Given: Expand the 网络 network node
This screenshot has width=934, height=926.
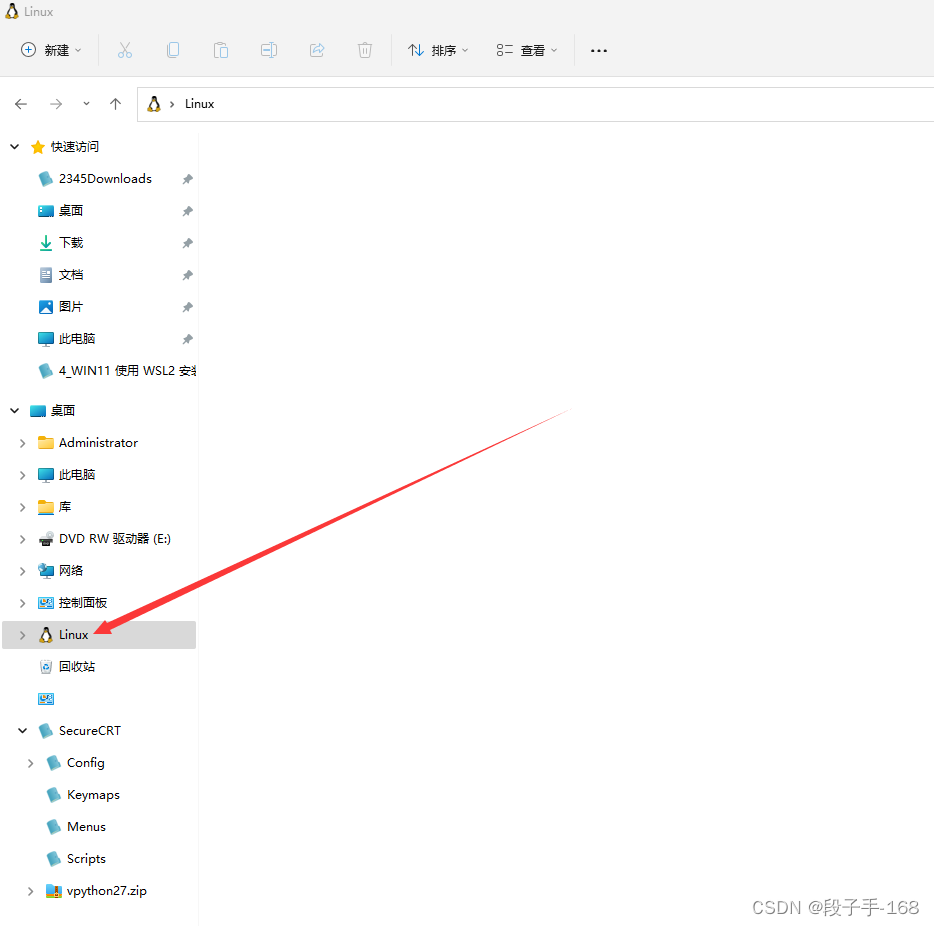Looking at the screenshot, I should tap(23, 571).
